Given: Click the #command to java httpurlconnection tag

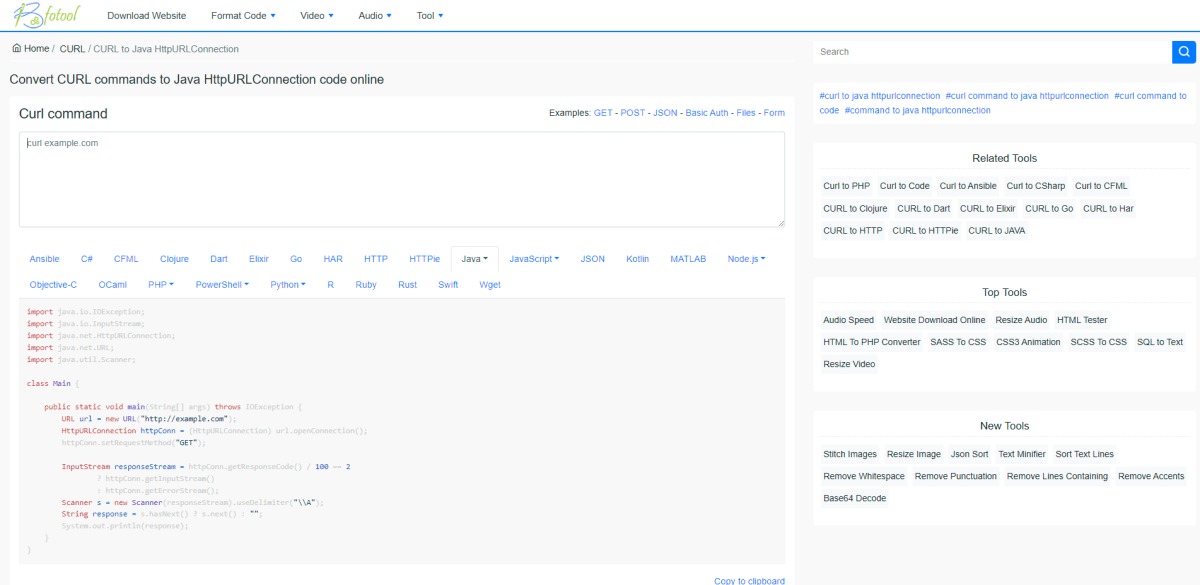Looking at the screenshot, I should [x=917, y=110].
